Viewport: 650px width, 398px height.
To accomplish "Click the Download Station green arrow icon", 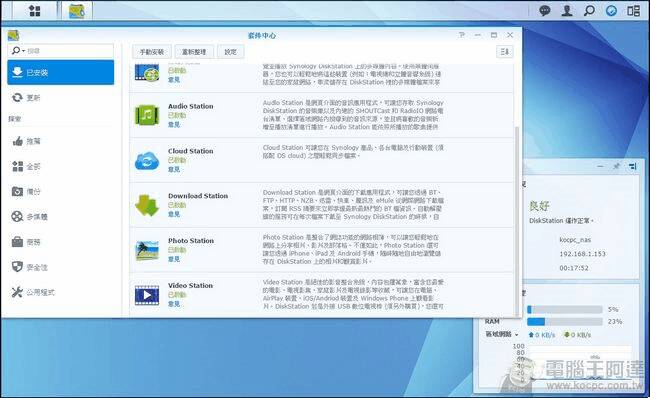I will [x=147, y=205].
